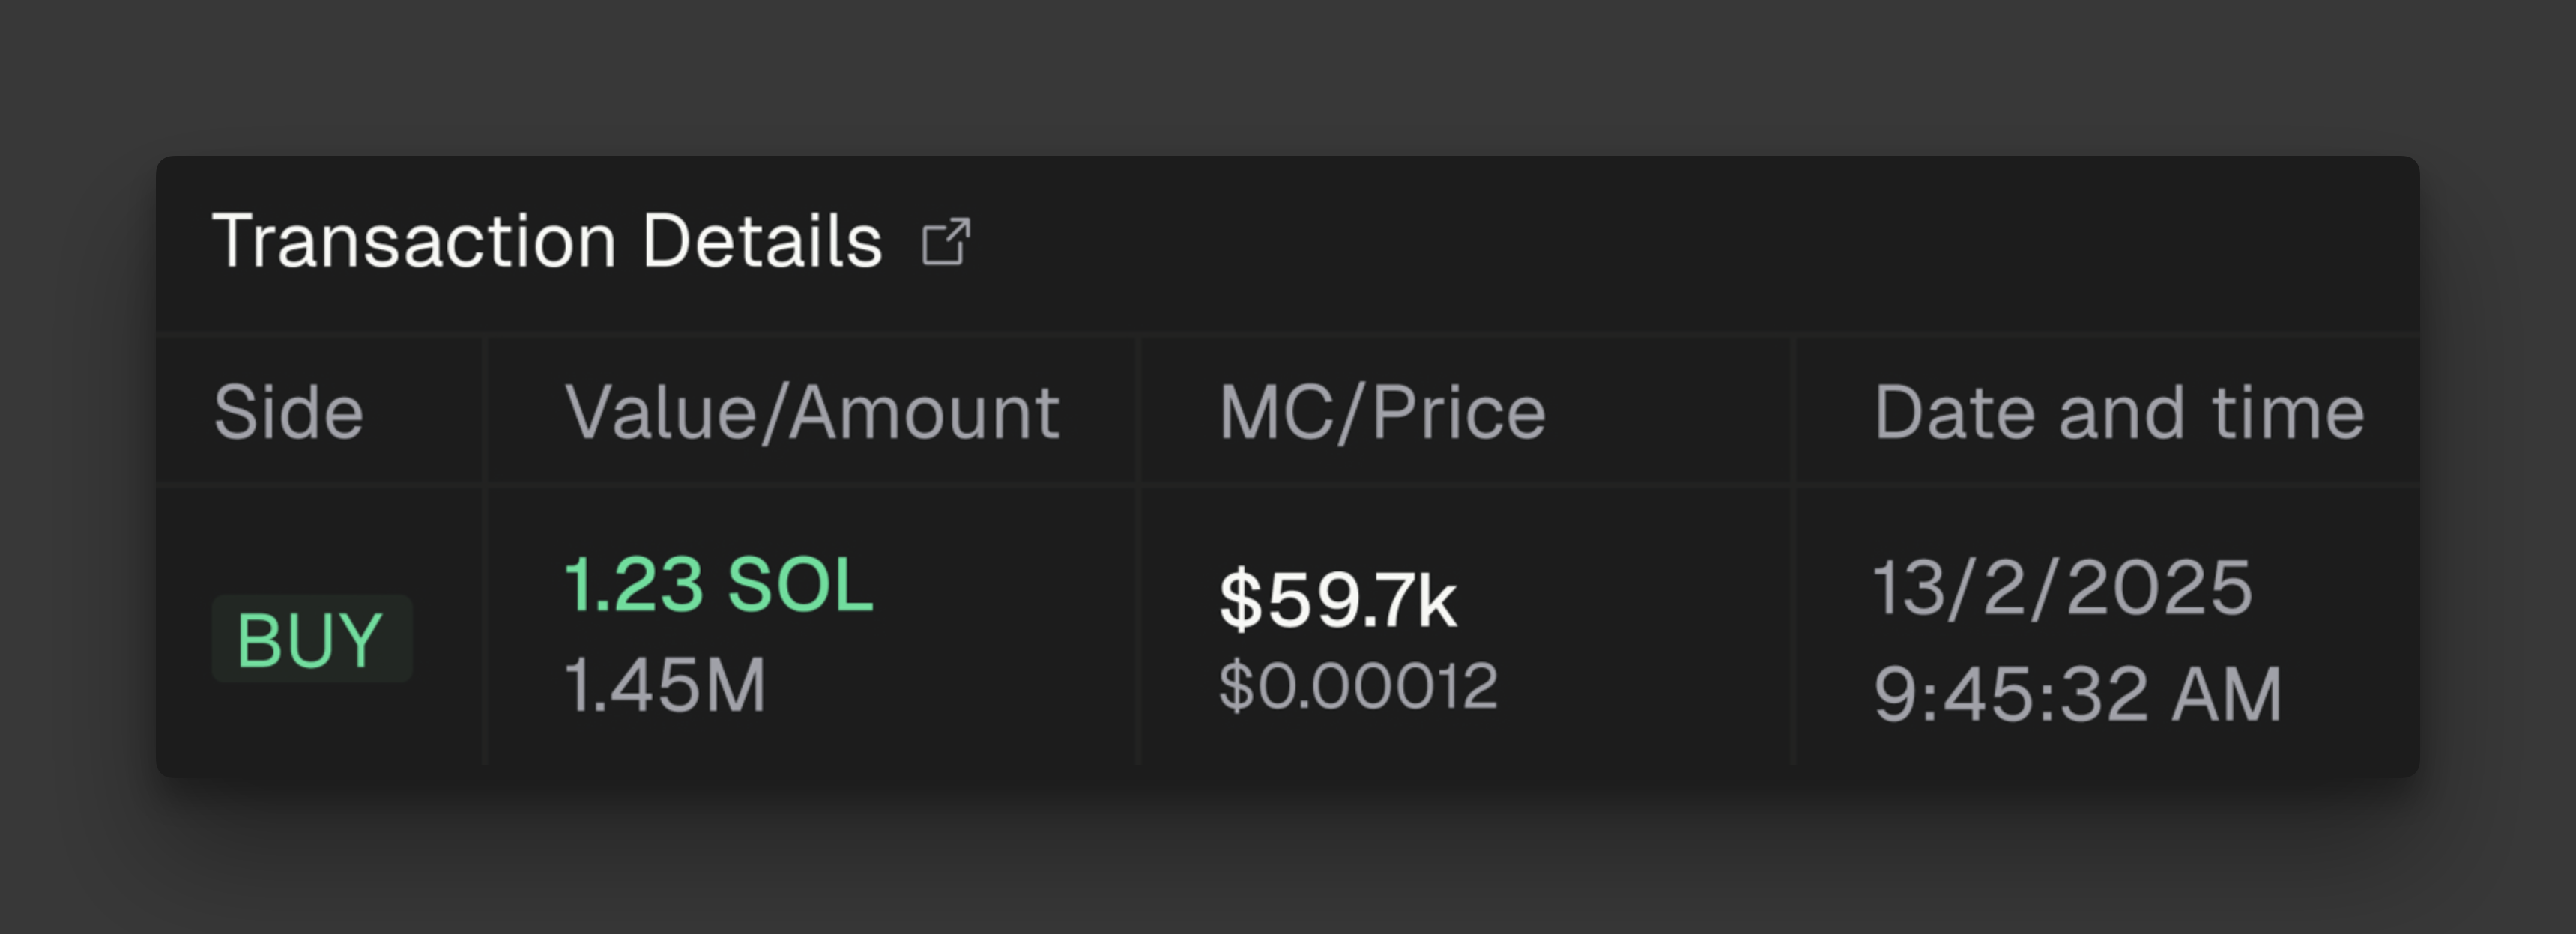Open the external link icon beside Transaction Details
This screenshot has height=934, width=2576.
tap(945, 242)
